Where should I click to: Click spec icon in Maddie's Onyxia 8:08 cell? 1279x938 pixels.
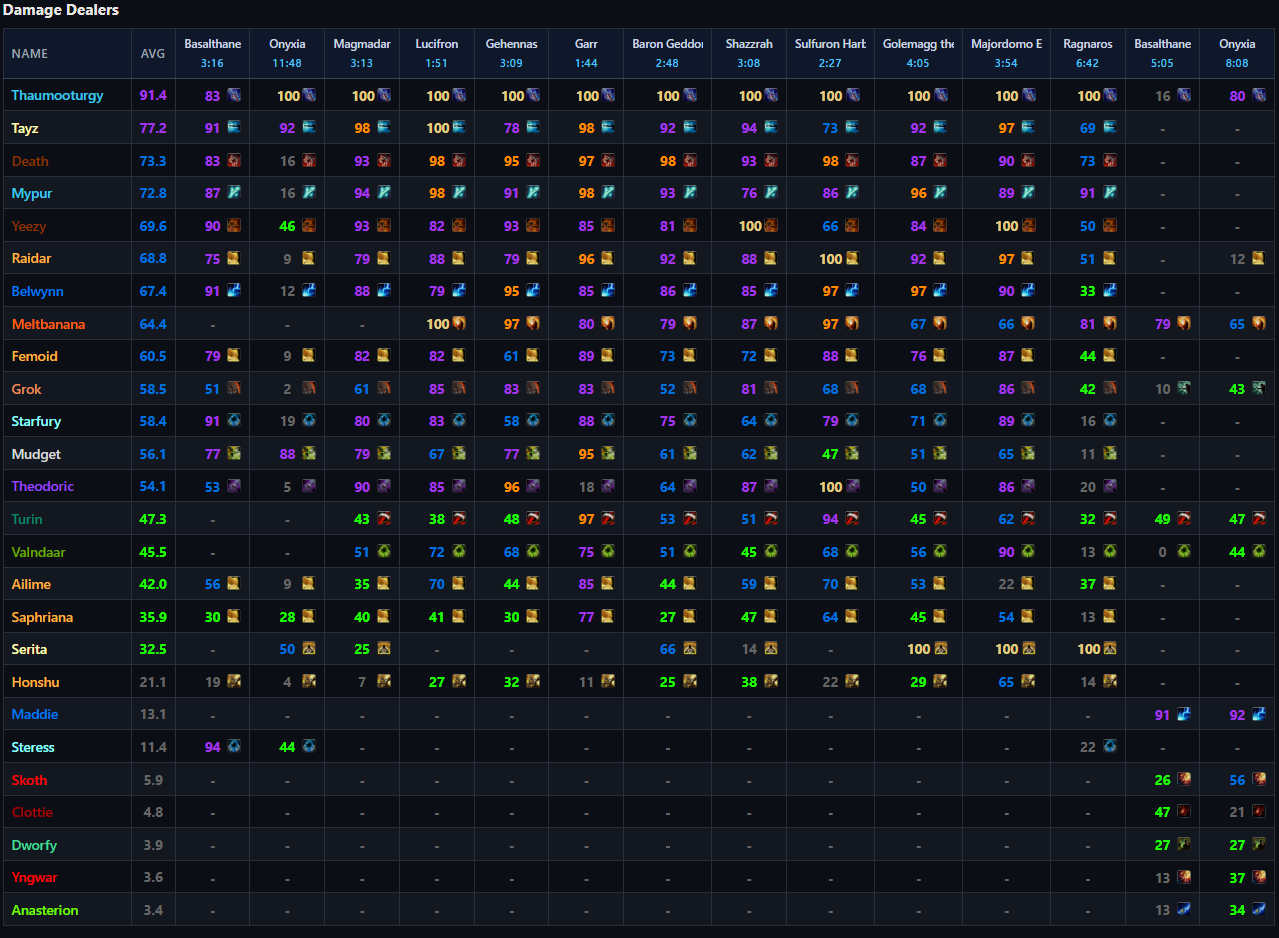coord(1258,714)
